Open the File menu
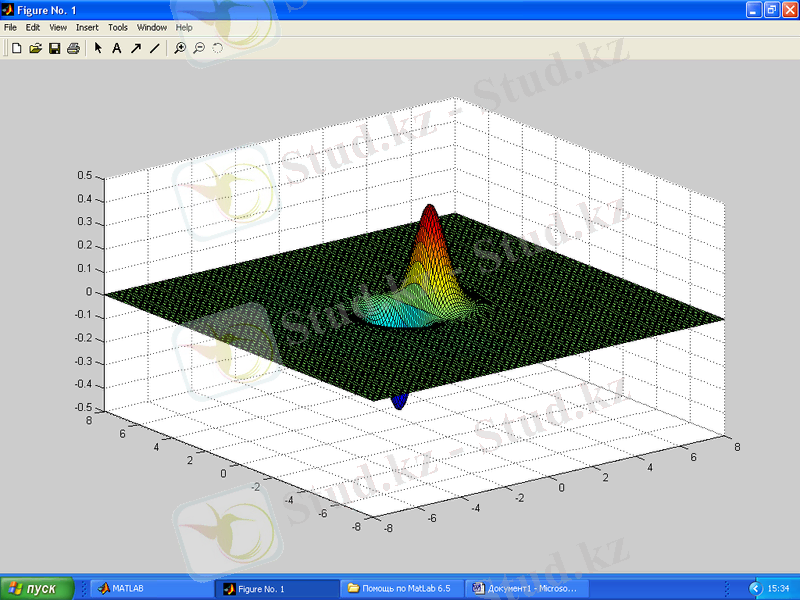 [x=11, y=27]
